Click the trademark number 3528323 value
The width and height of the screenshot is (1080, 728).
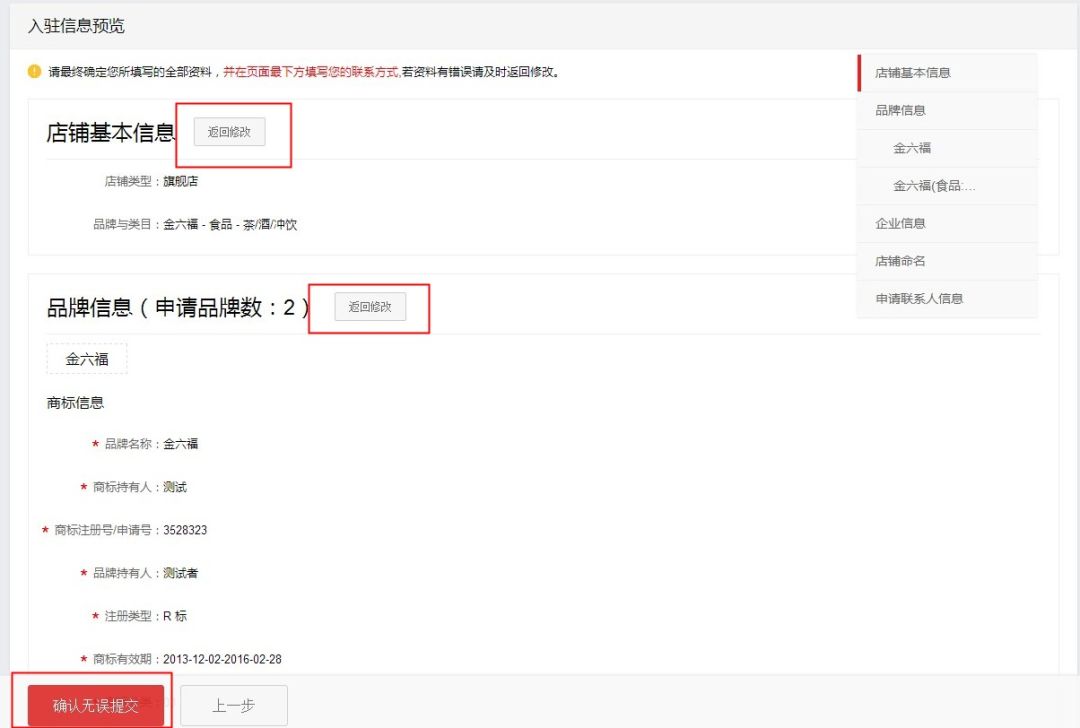(185, 530)
